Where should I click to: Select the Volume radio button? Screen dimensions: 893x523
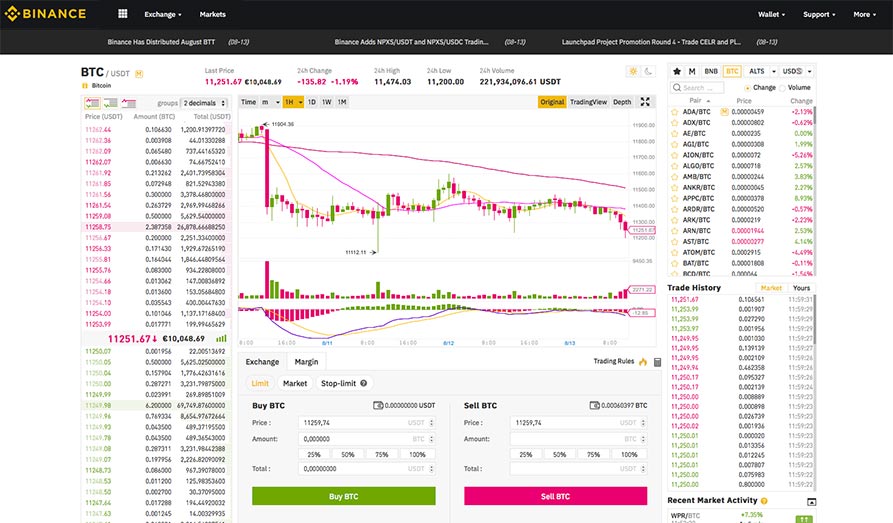(782, 88)
